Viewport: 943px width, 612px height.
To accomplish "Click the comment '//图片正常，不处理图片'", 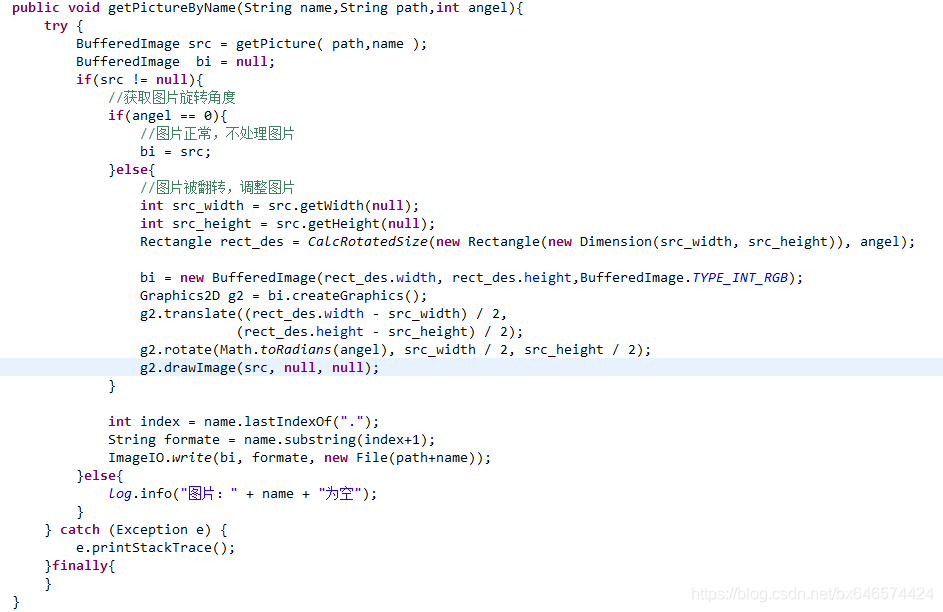I will coord(217,134).
